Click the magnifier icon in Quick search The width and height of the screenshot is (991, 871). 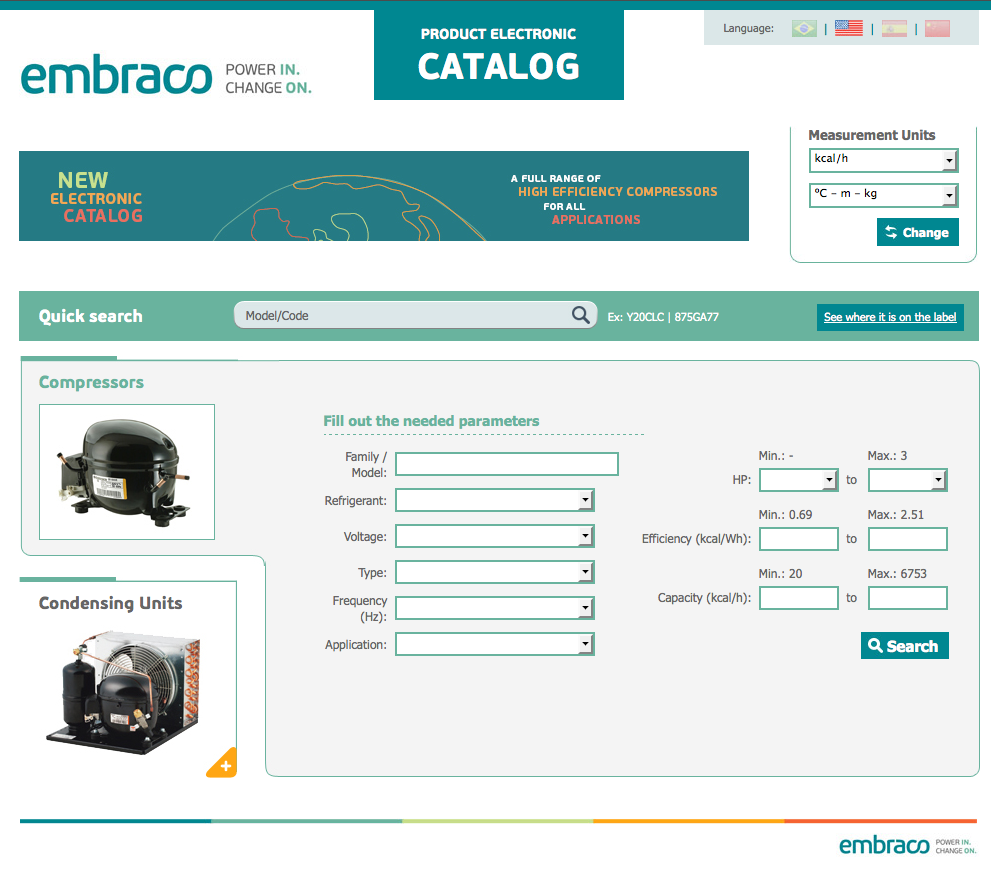[581, 315]
